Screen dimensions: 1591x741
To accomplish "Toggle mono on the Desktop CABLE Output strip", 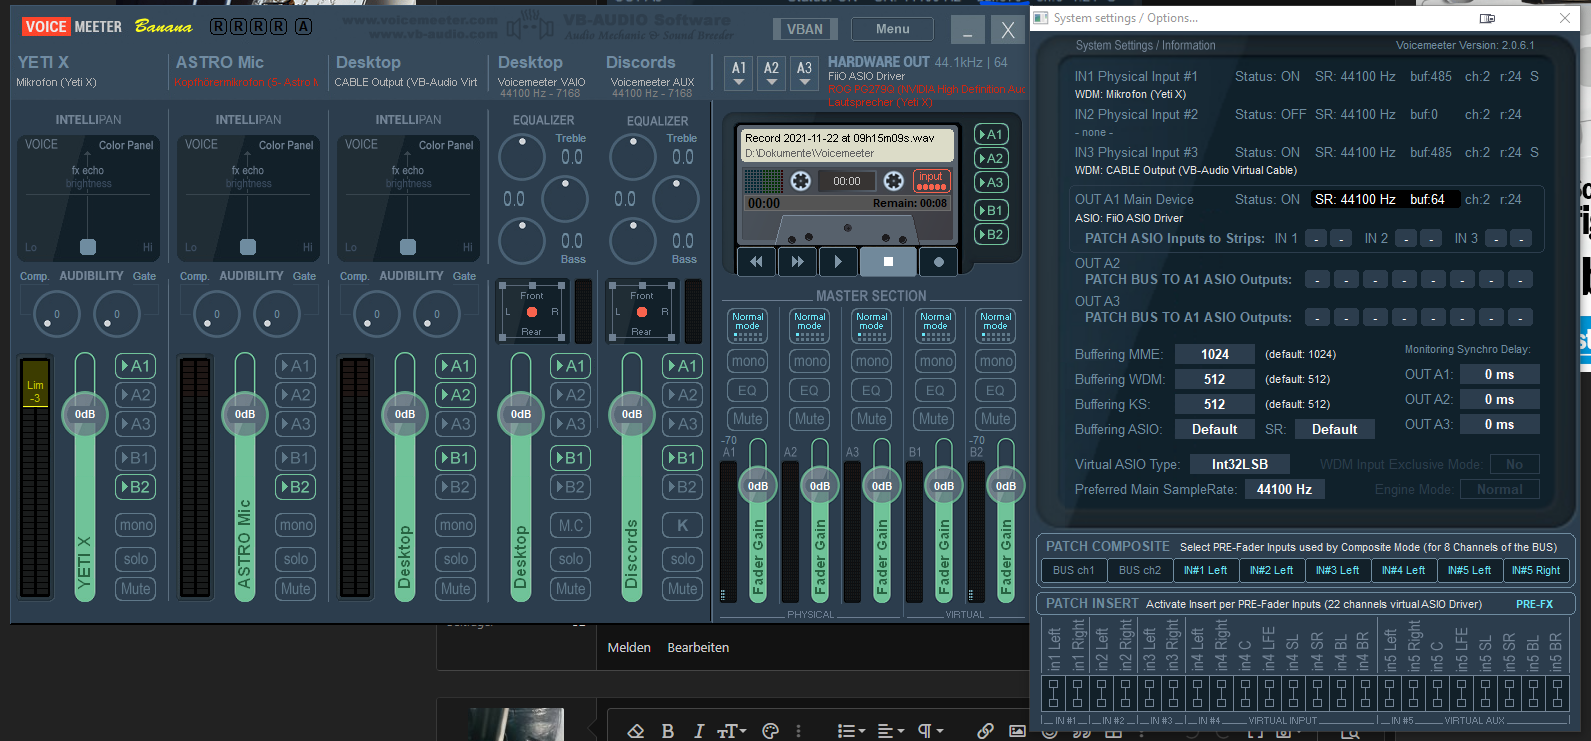I will (455, 525).
